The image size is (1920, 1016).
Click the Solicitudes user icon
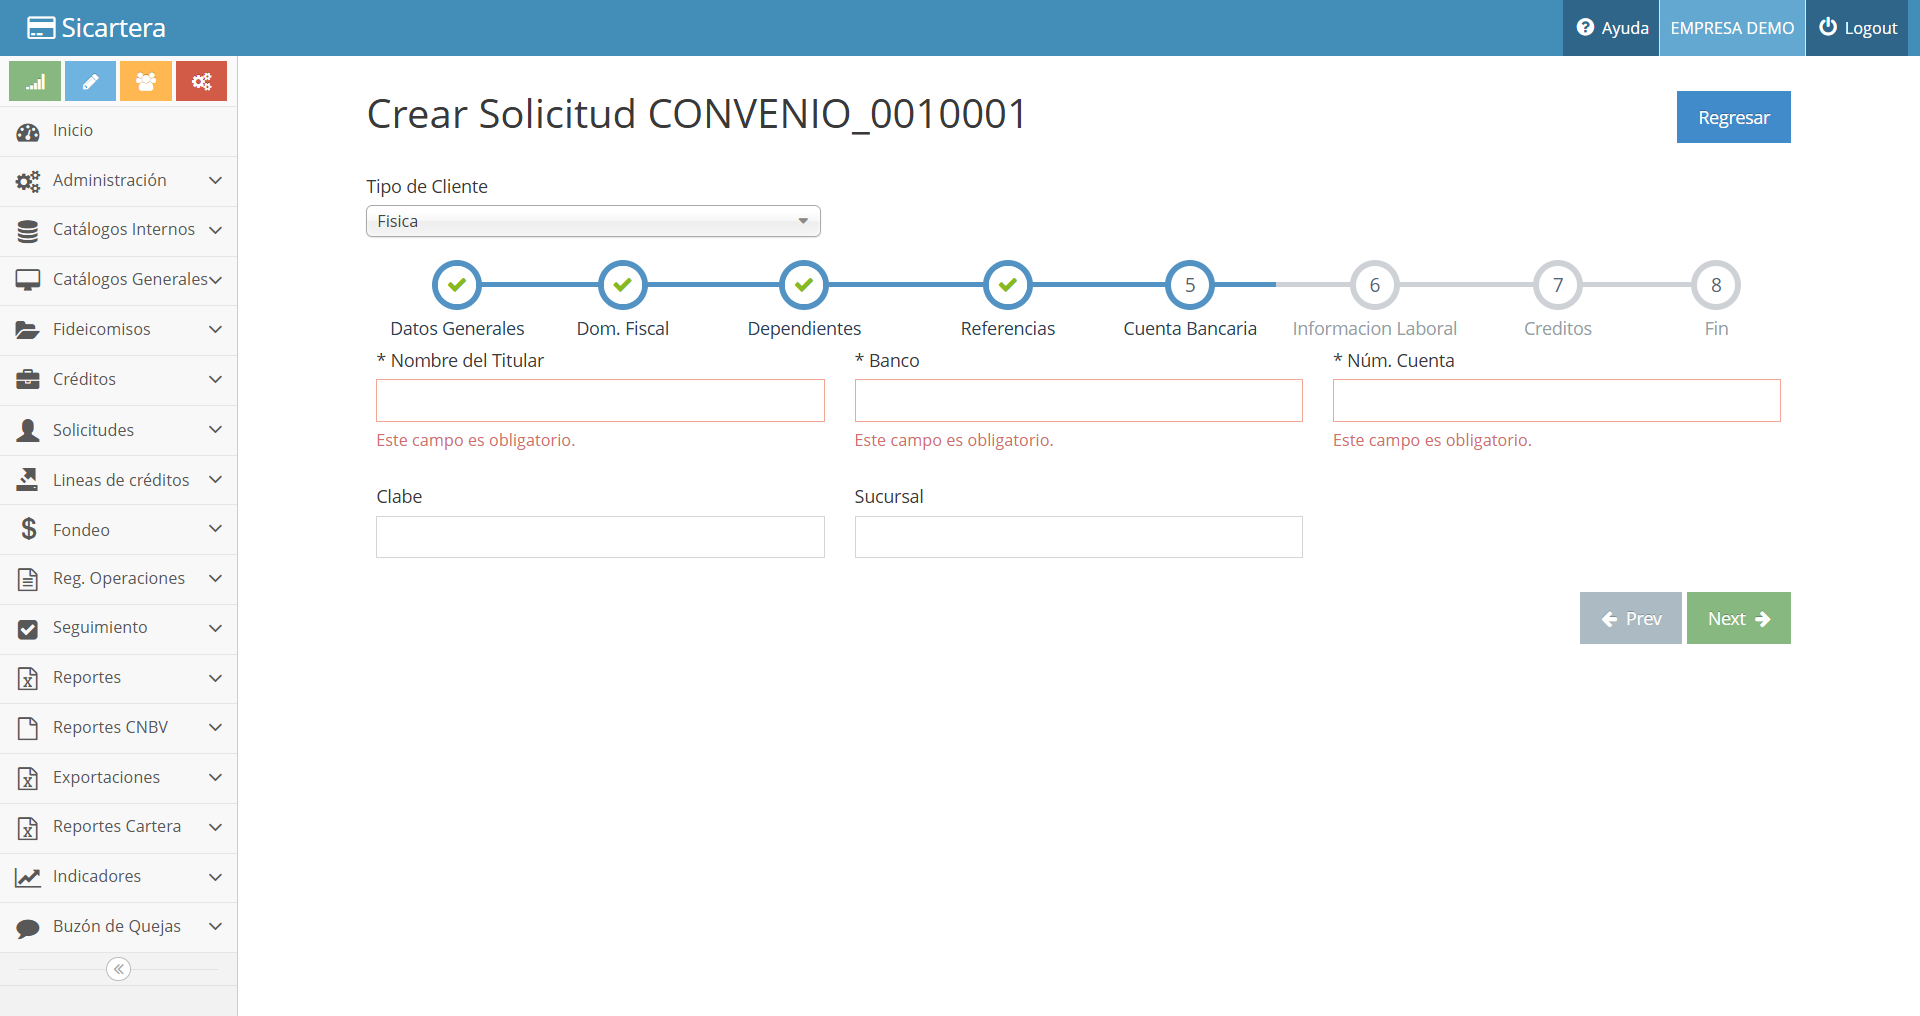point(28,430)
